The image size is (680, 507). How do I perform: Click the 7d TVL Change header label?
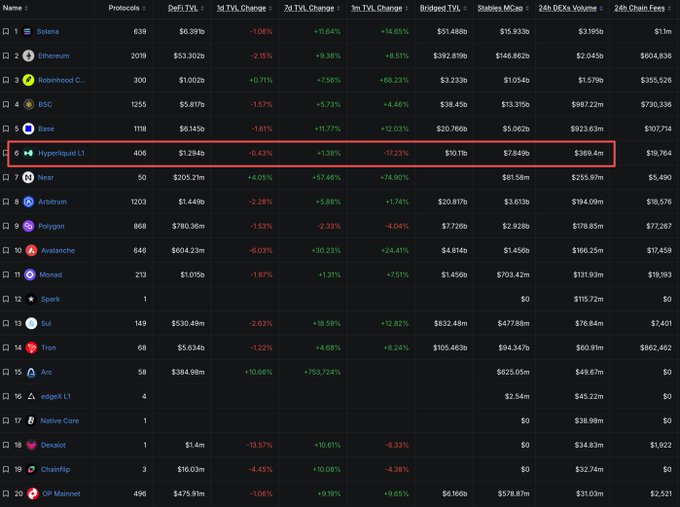(x=309, y=8)
